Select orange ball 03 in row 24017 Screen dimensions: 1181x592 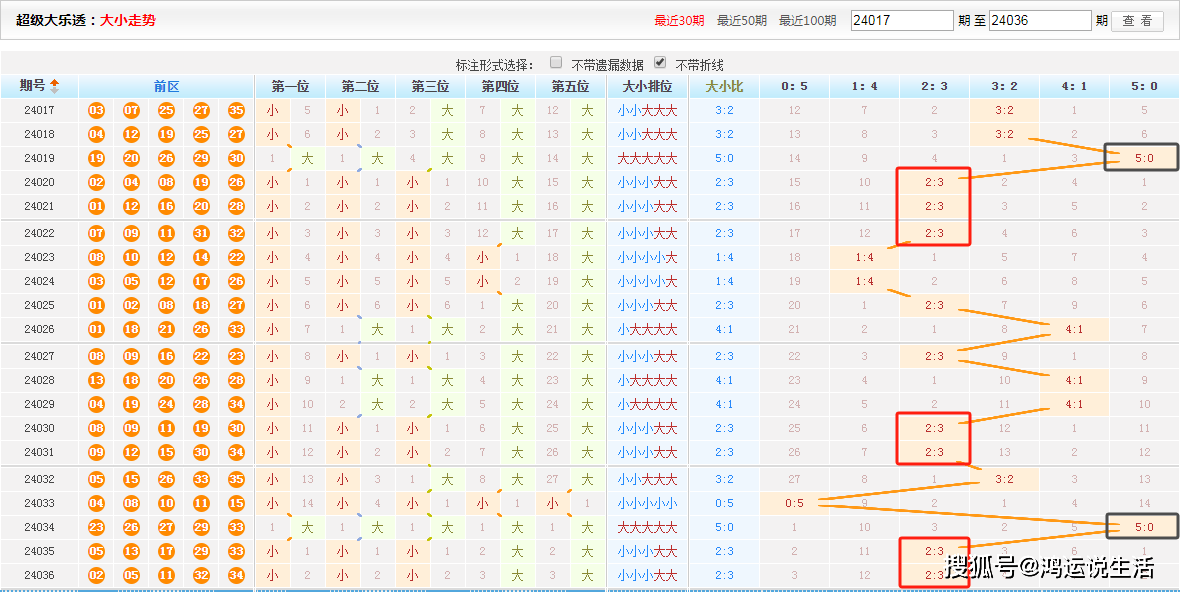pos(96,109)
